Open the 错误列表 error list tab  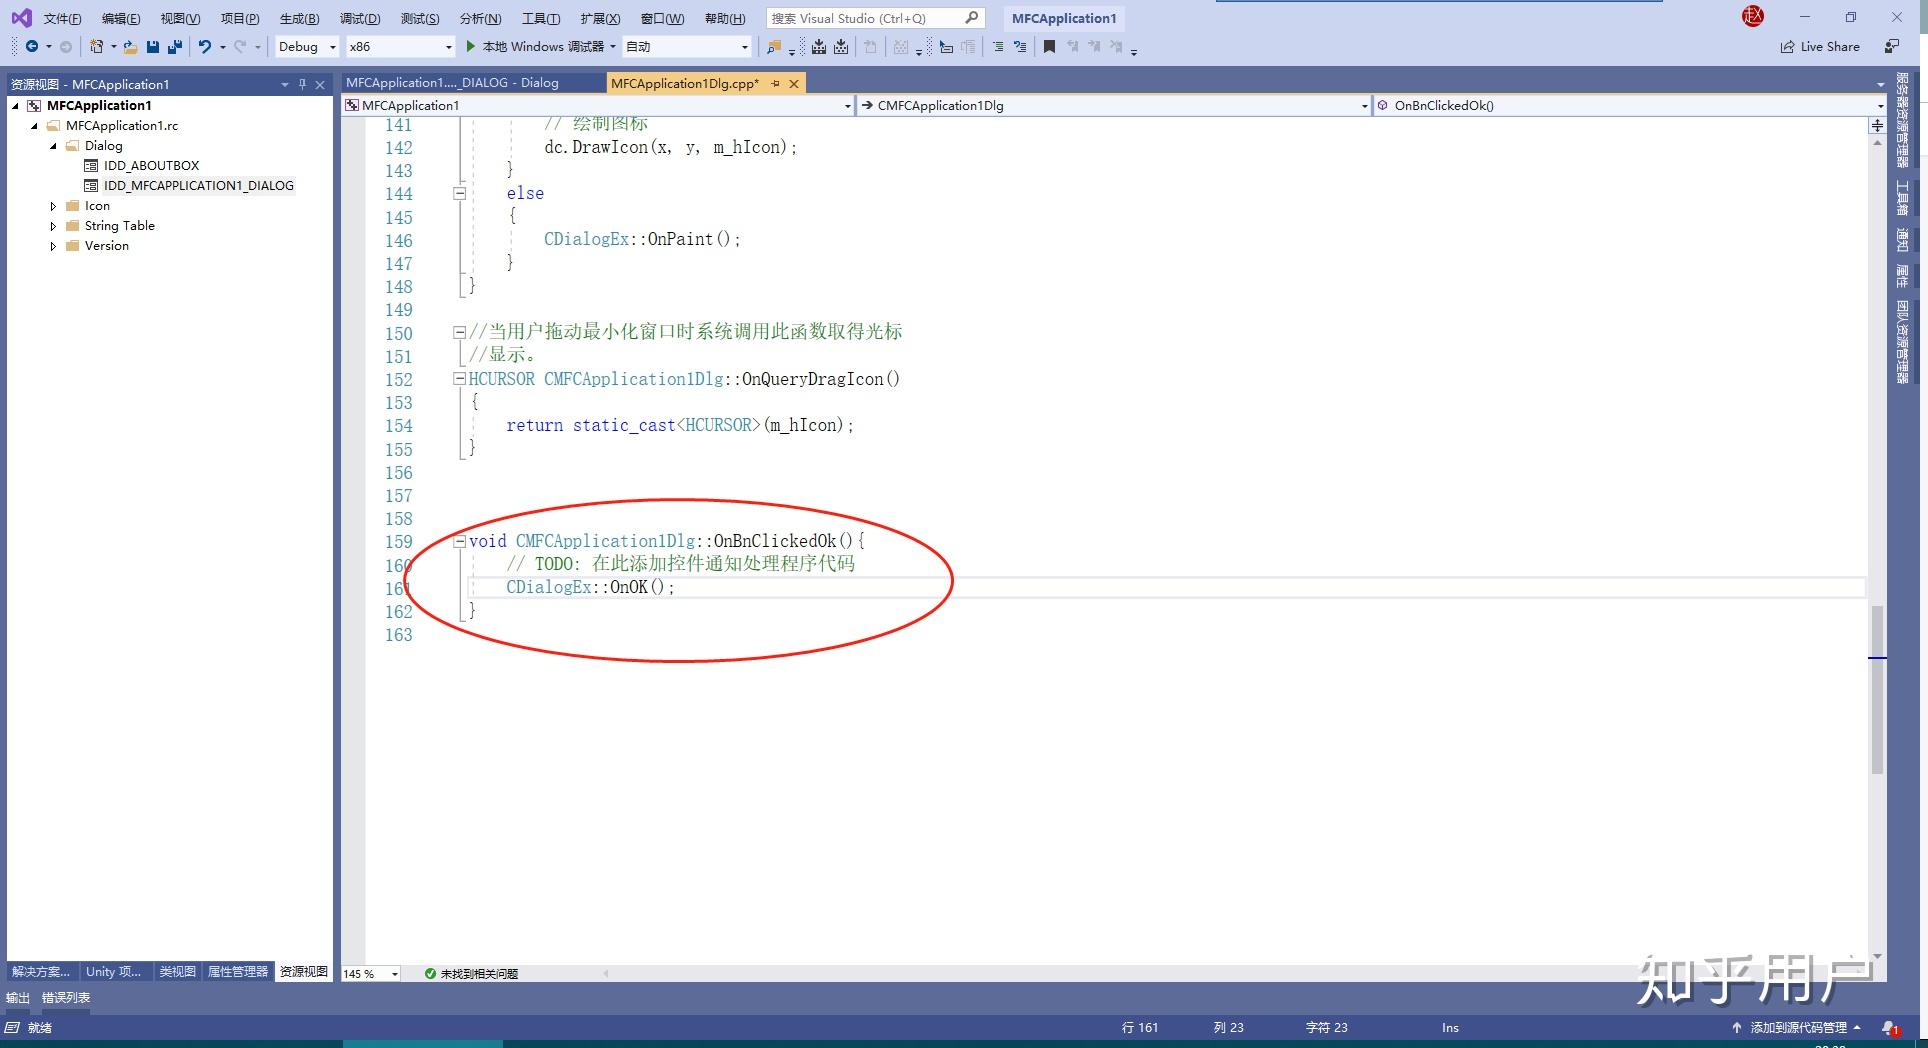pyautogui.click(x=66, y=997)
